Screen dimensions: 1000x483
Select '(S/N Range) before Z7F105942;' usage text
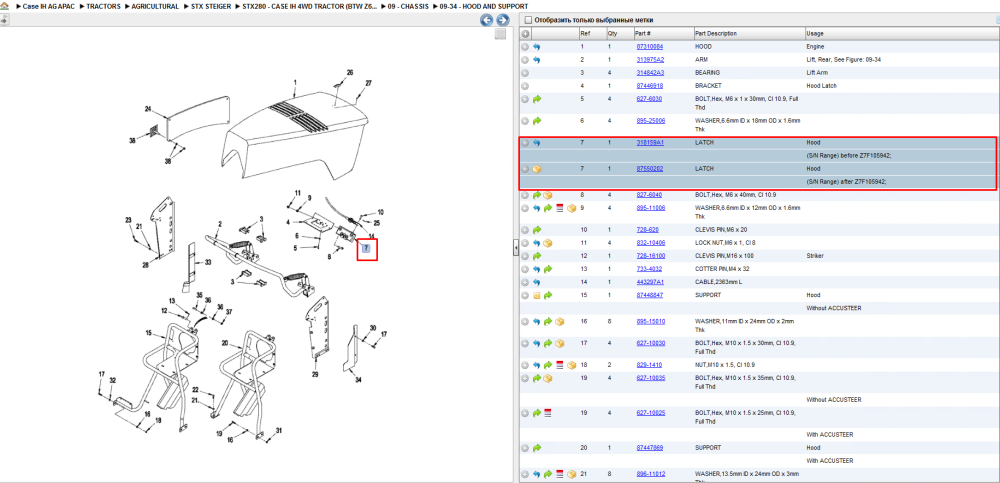pyautogui.click(x=847, y=156)
